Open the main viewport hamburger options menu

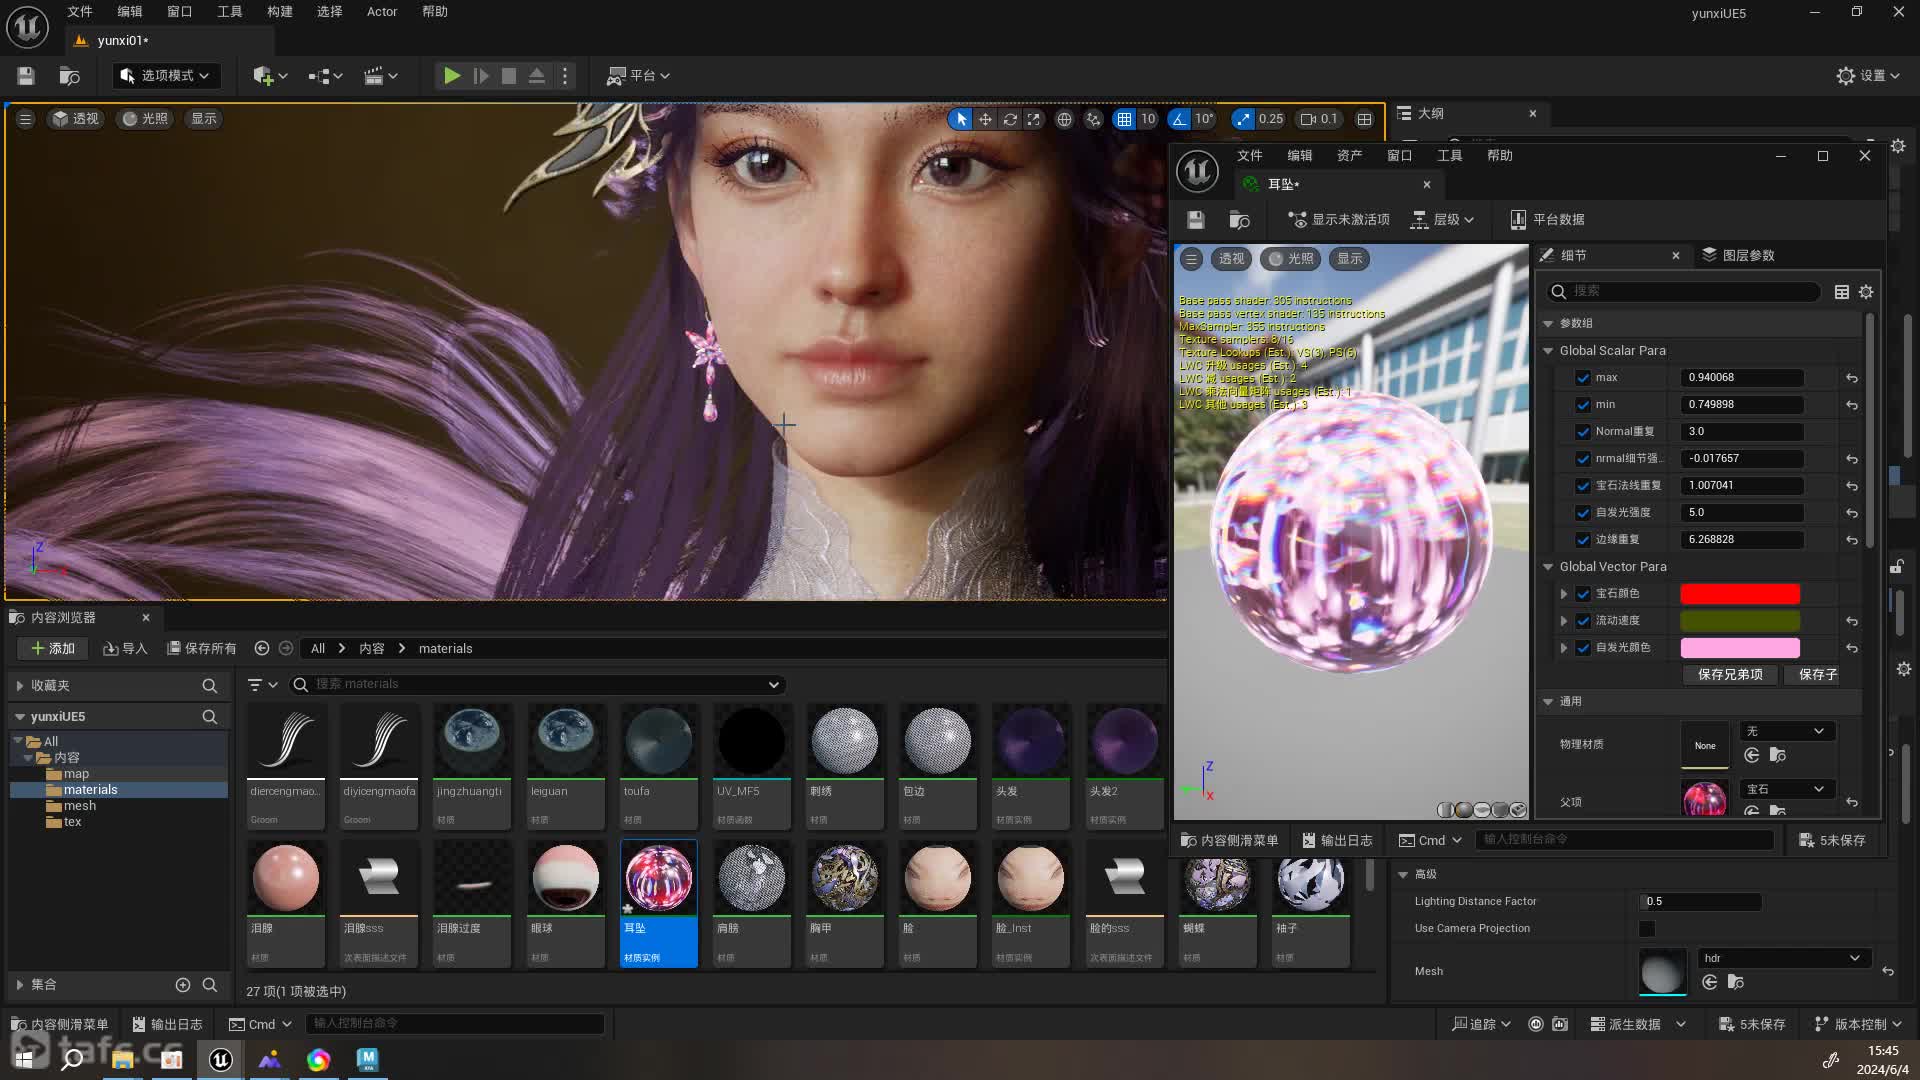(26, 119)
